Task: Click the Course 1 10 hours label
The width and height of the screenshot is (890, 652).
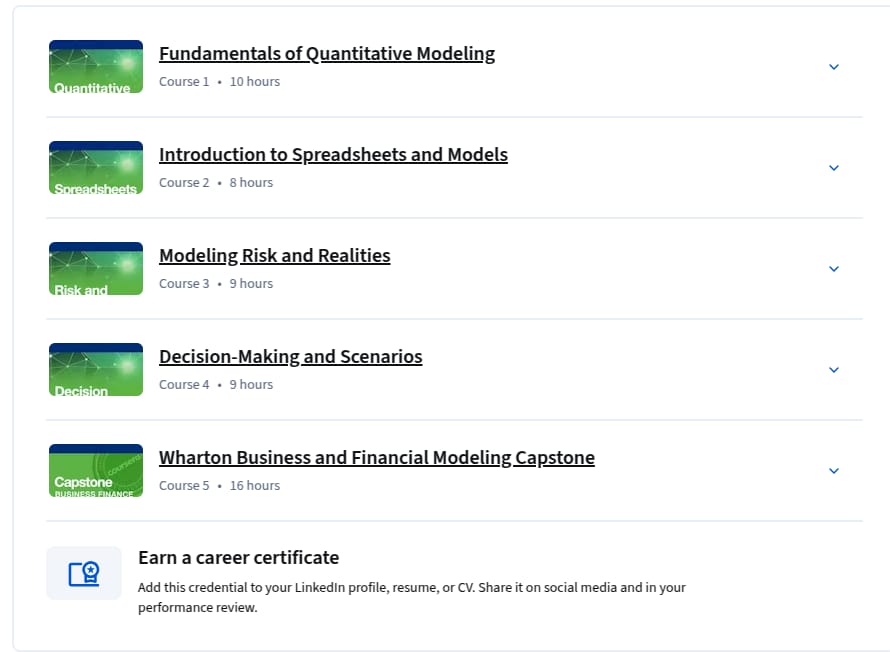Action: coord(219,82)
